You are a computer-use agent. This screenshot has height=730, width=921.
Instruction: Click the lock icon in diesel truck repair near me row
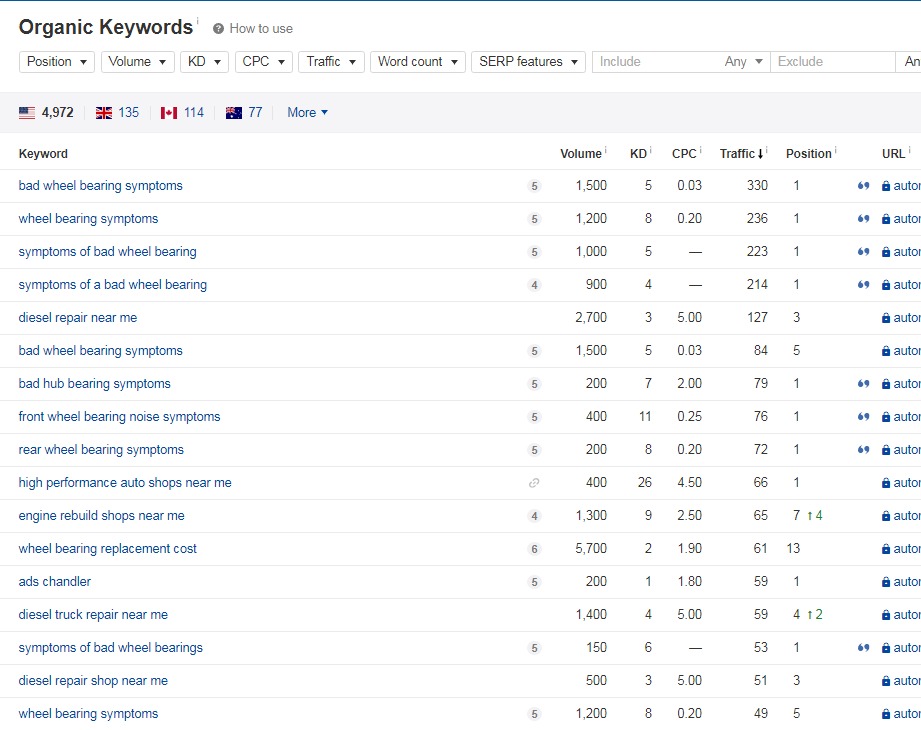tap(886, 614)
